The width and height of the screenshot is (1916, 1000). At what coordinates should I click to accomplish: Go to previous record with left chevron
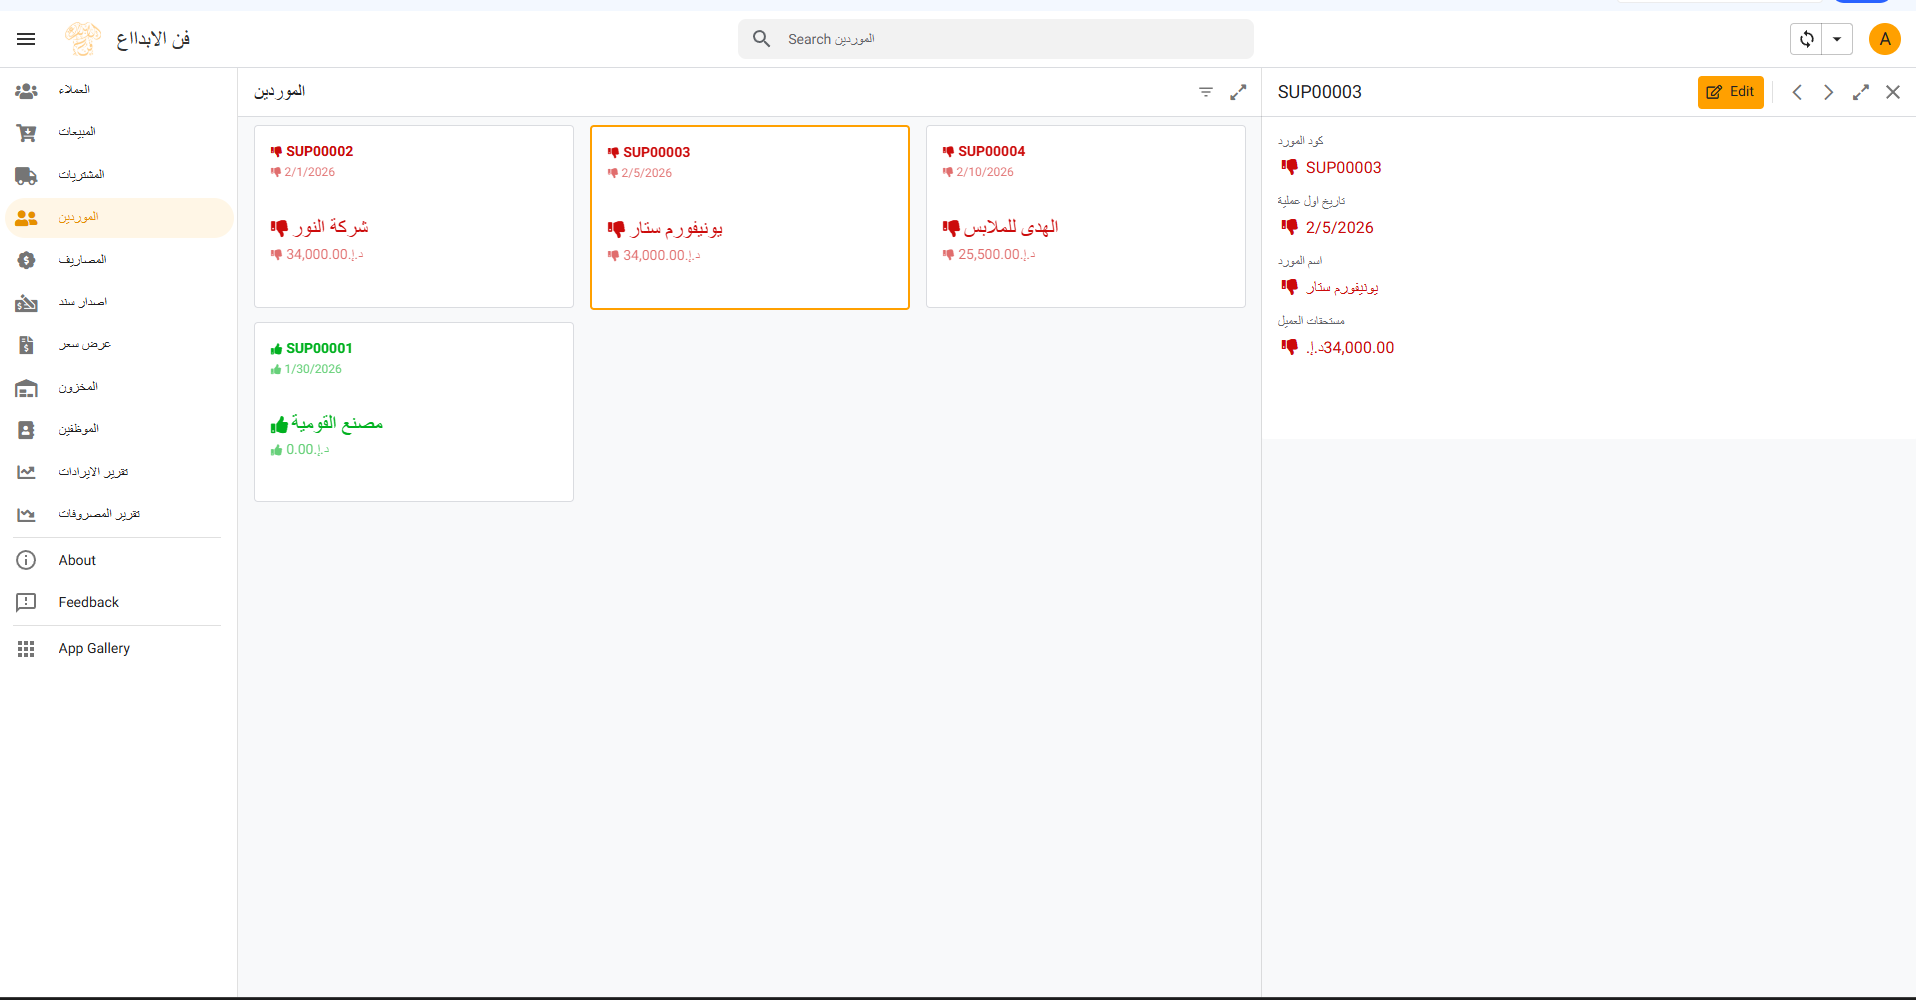tap(1797, 92)
